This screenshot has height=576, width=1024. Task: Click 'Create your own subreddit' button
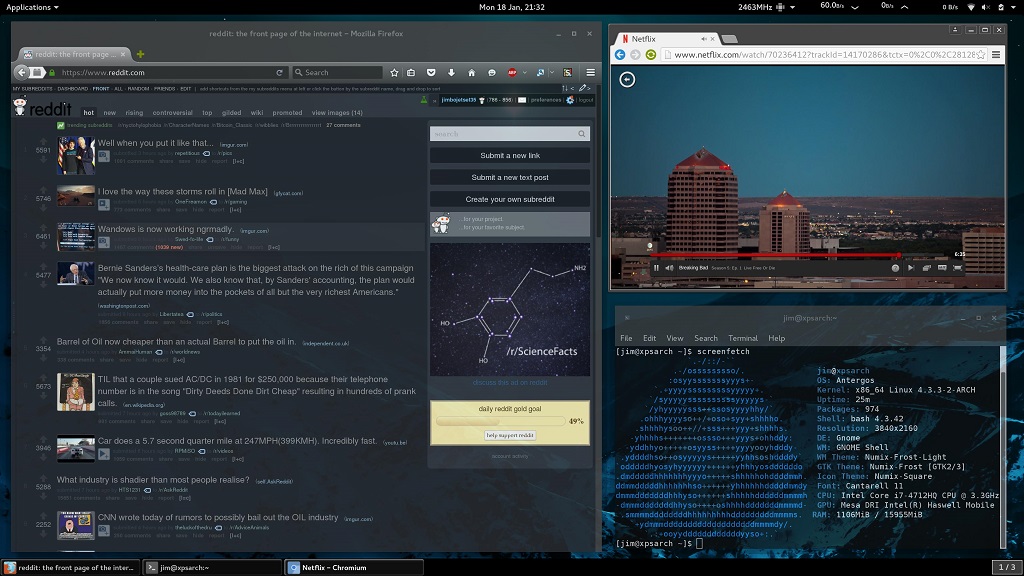tap(510, 199)
